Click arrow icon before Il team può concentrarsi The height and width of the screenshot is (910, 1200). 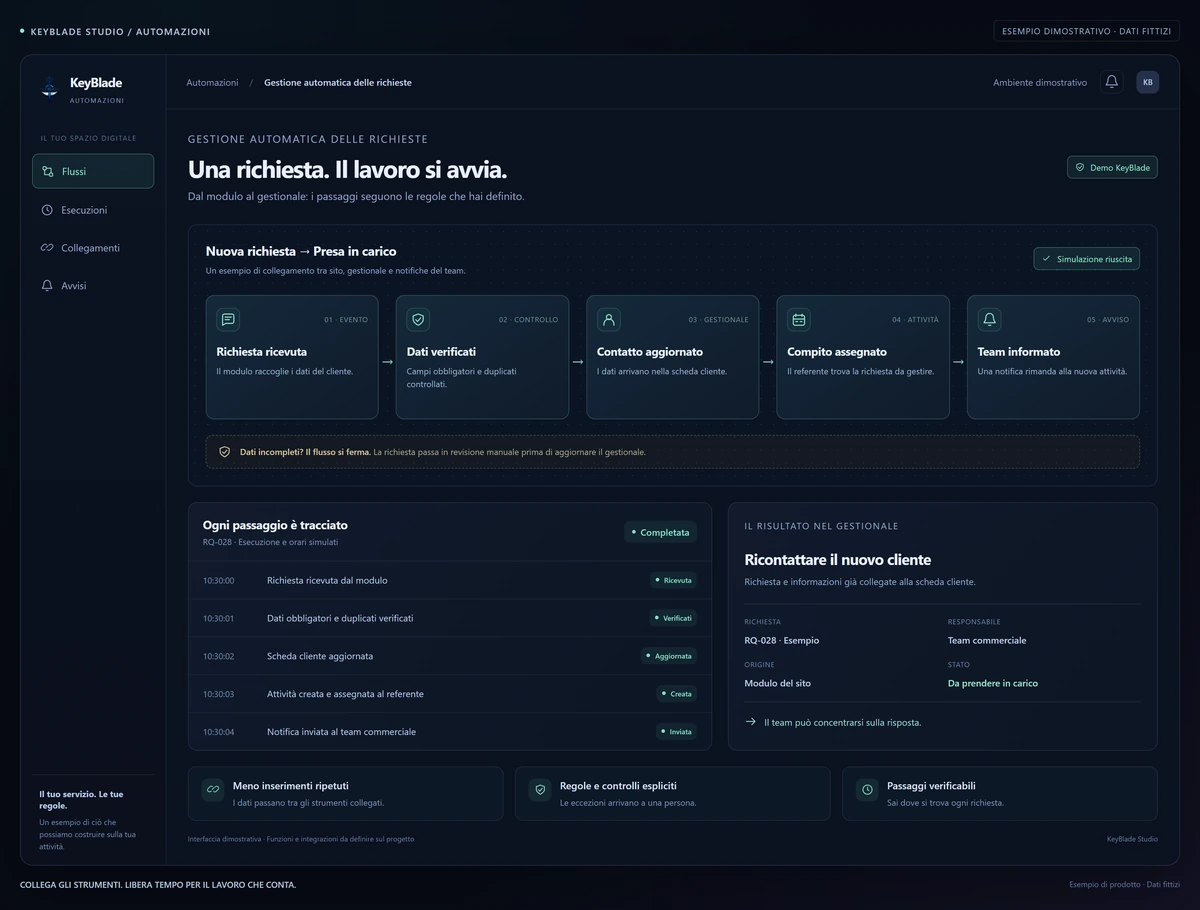(x=751, y=721)
